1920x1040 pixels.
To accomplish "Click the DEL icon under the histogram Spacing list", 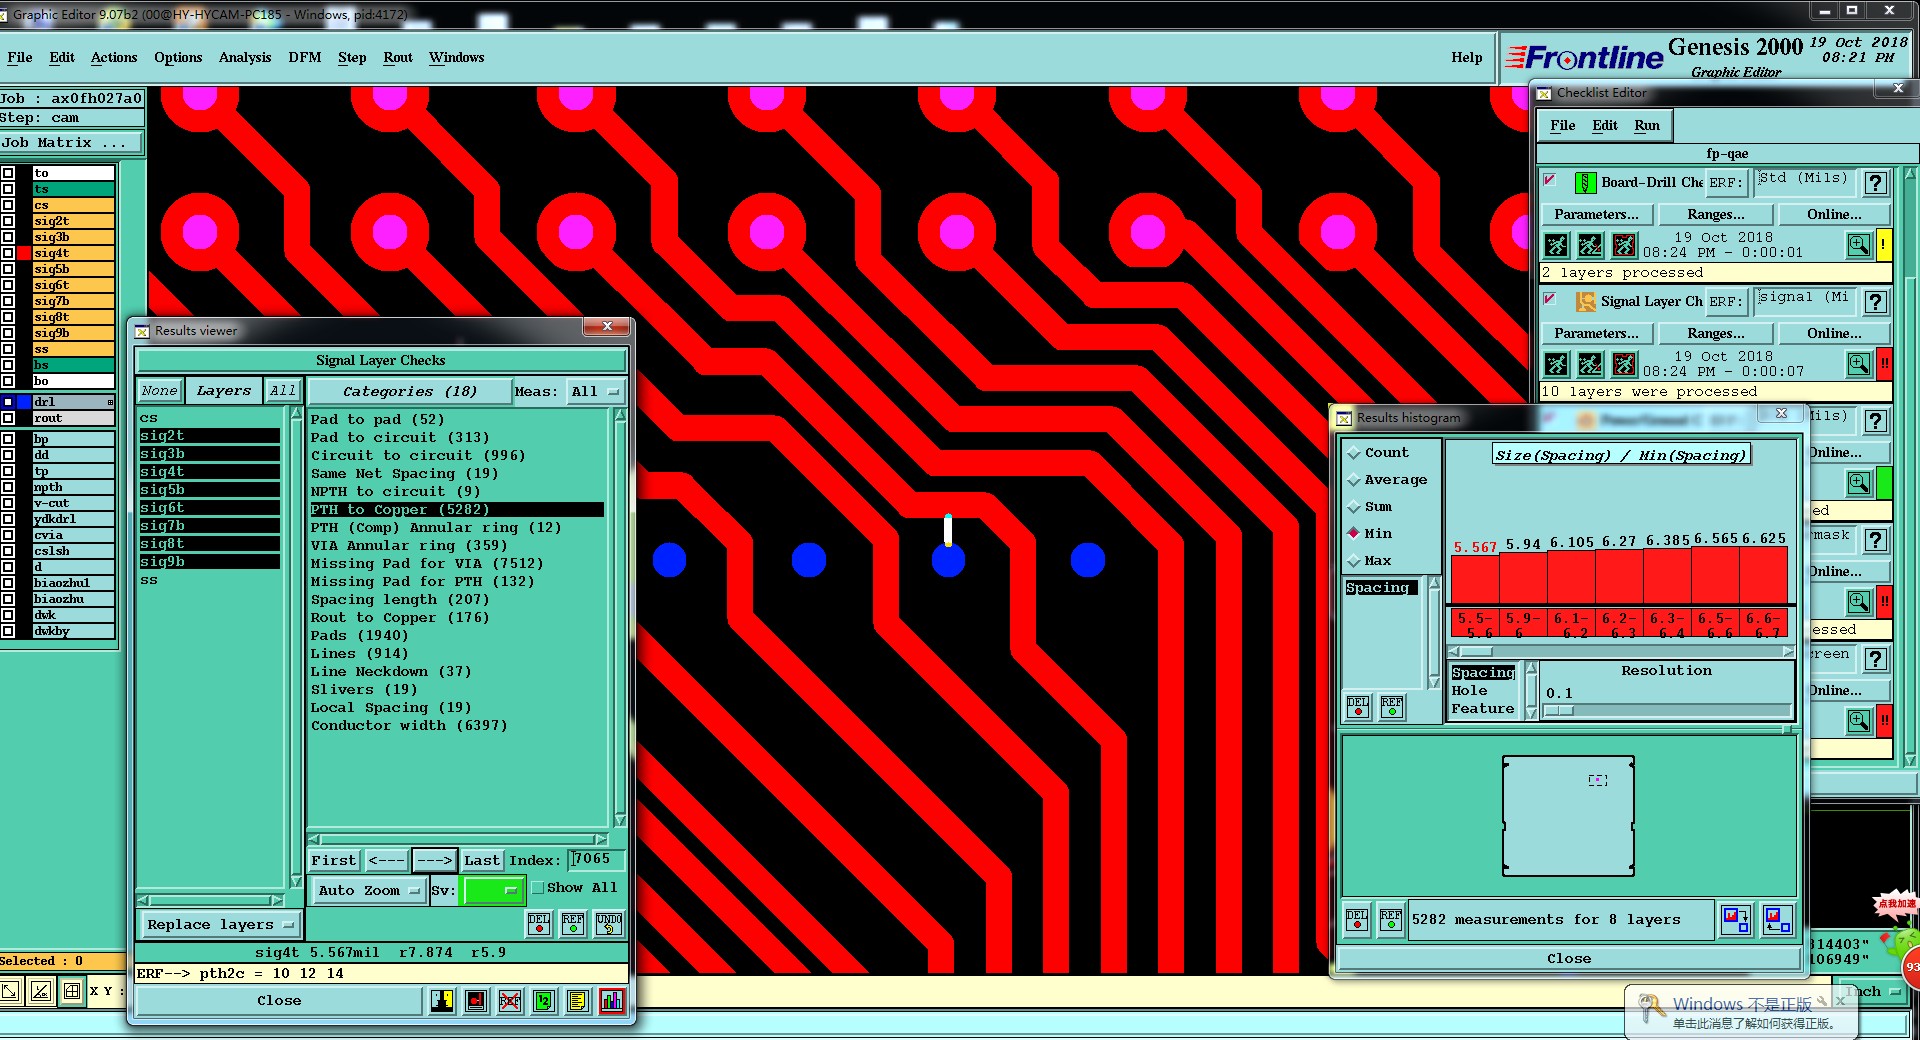I will point(1358,707).
